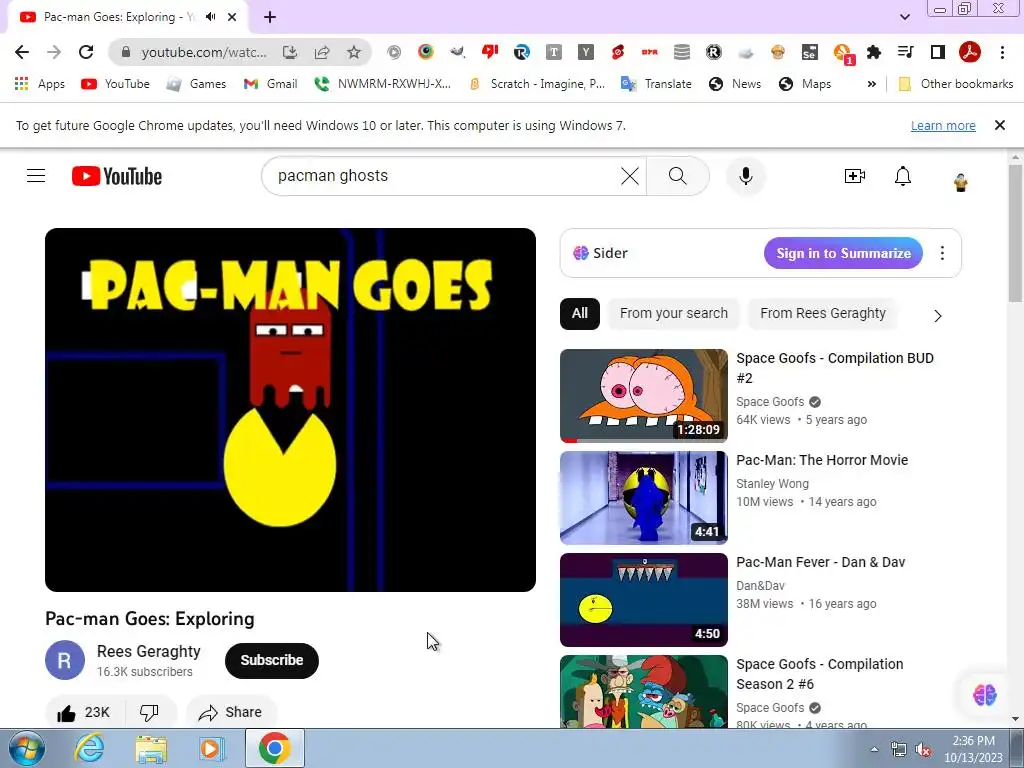1024x768 pixels.
Task: Clear the pacman ghosts search text
Action: (630, 176)
